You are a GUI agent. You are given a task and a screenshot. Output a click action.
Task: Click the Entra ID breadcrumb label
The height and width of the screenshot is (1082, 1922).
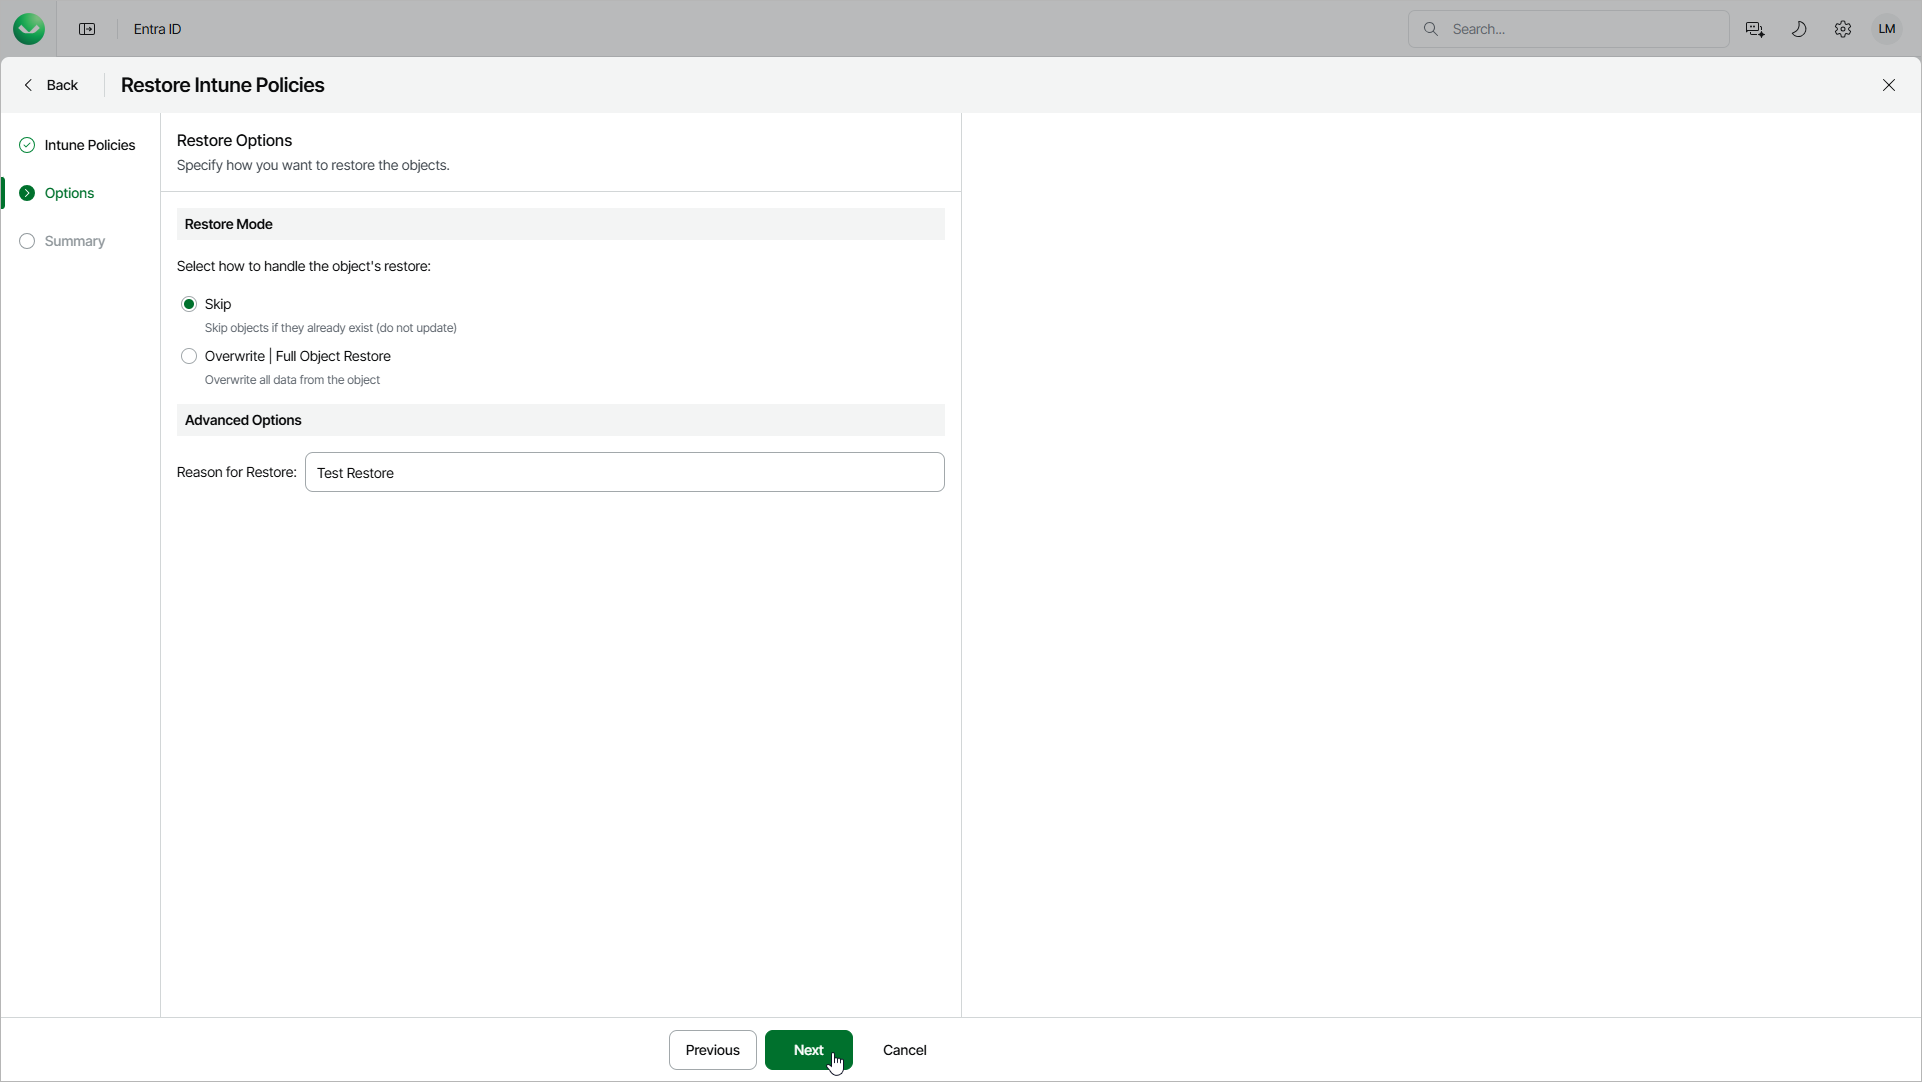(x=157, y=29)
